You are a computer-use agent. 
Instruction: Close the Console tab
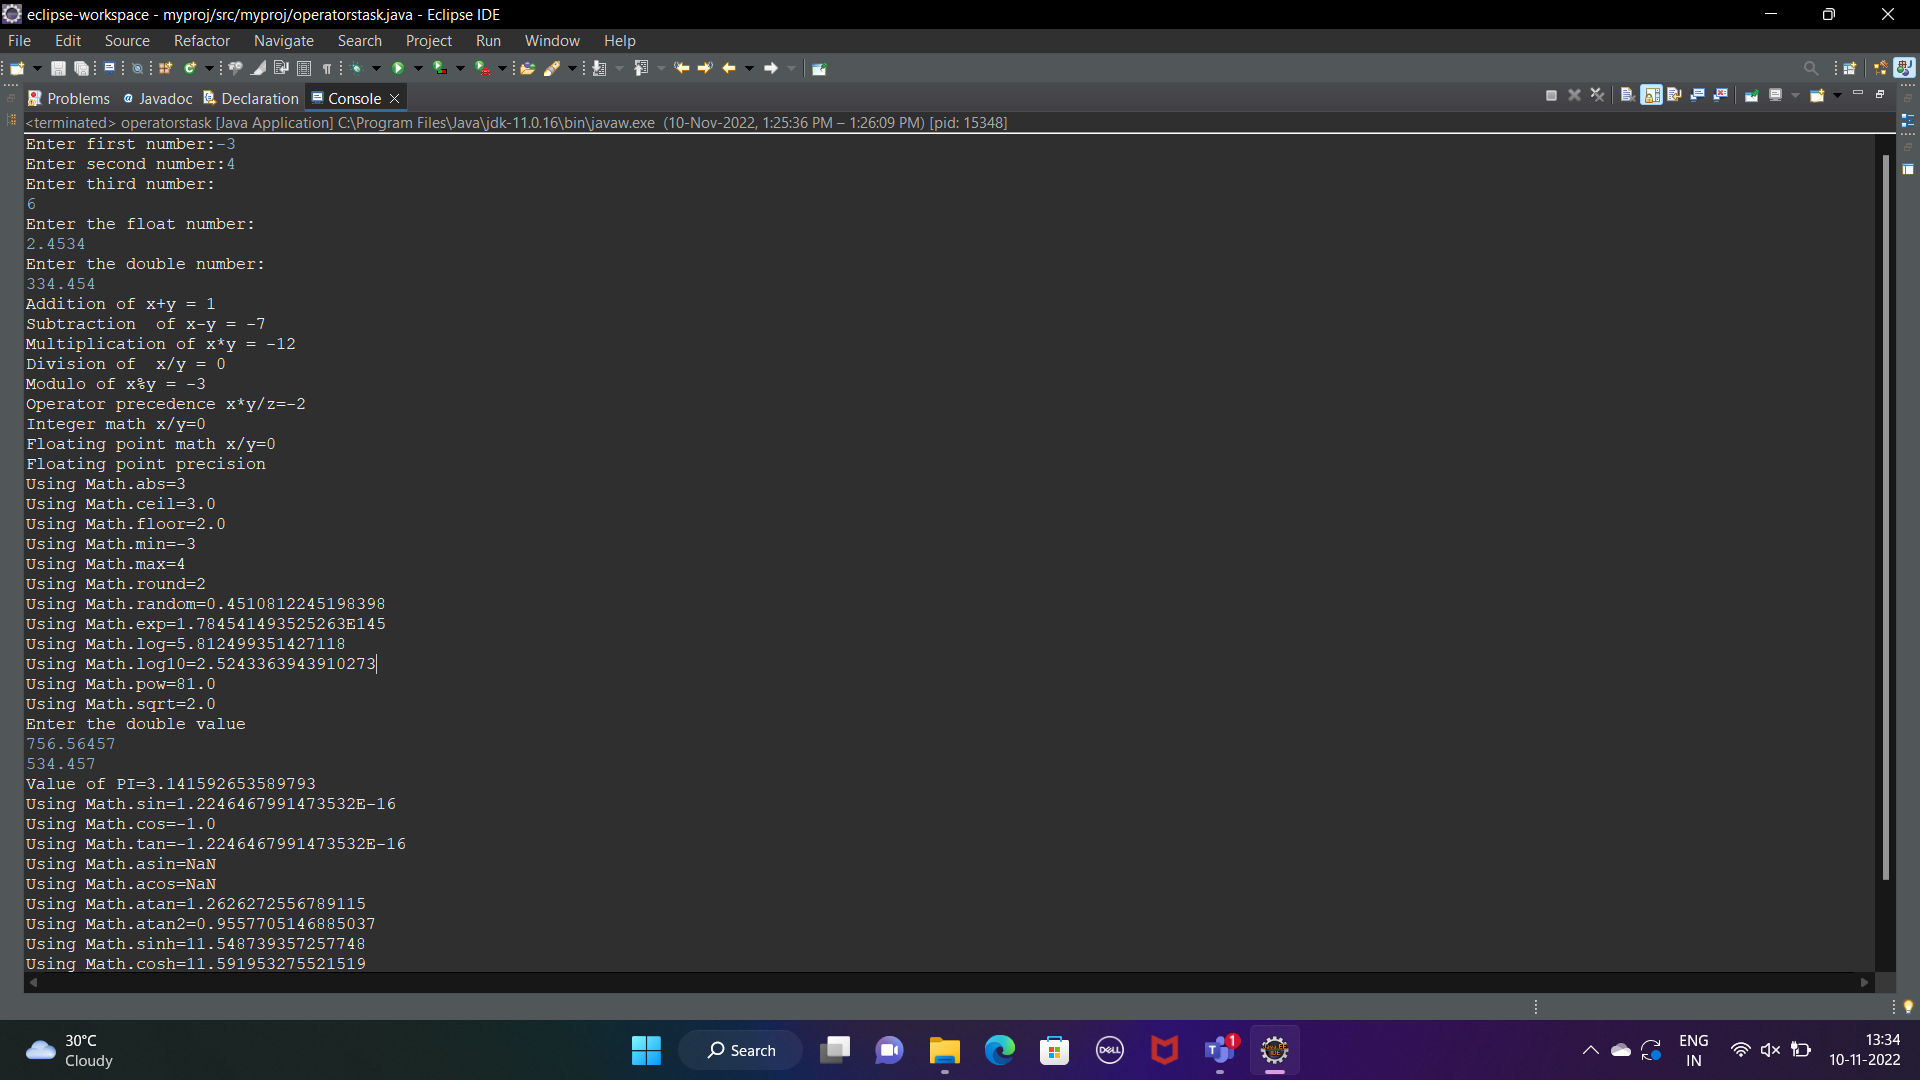pos(395,98)
